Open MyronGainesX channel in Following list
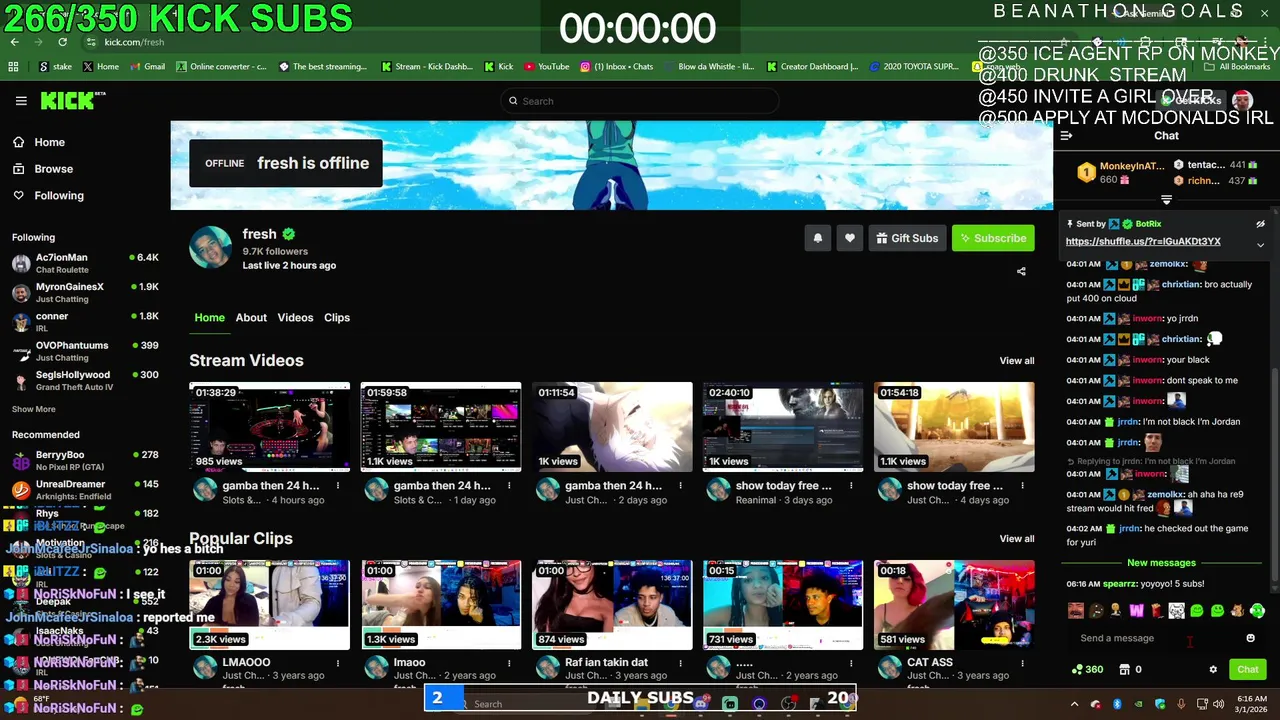Screen dimensions: 1280x720 85,292
